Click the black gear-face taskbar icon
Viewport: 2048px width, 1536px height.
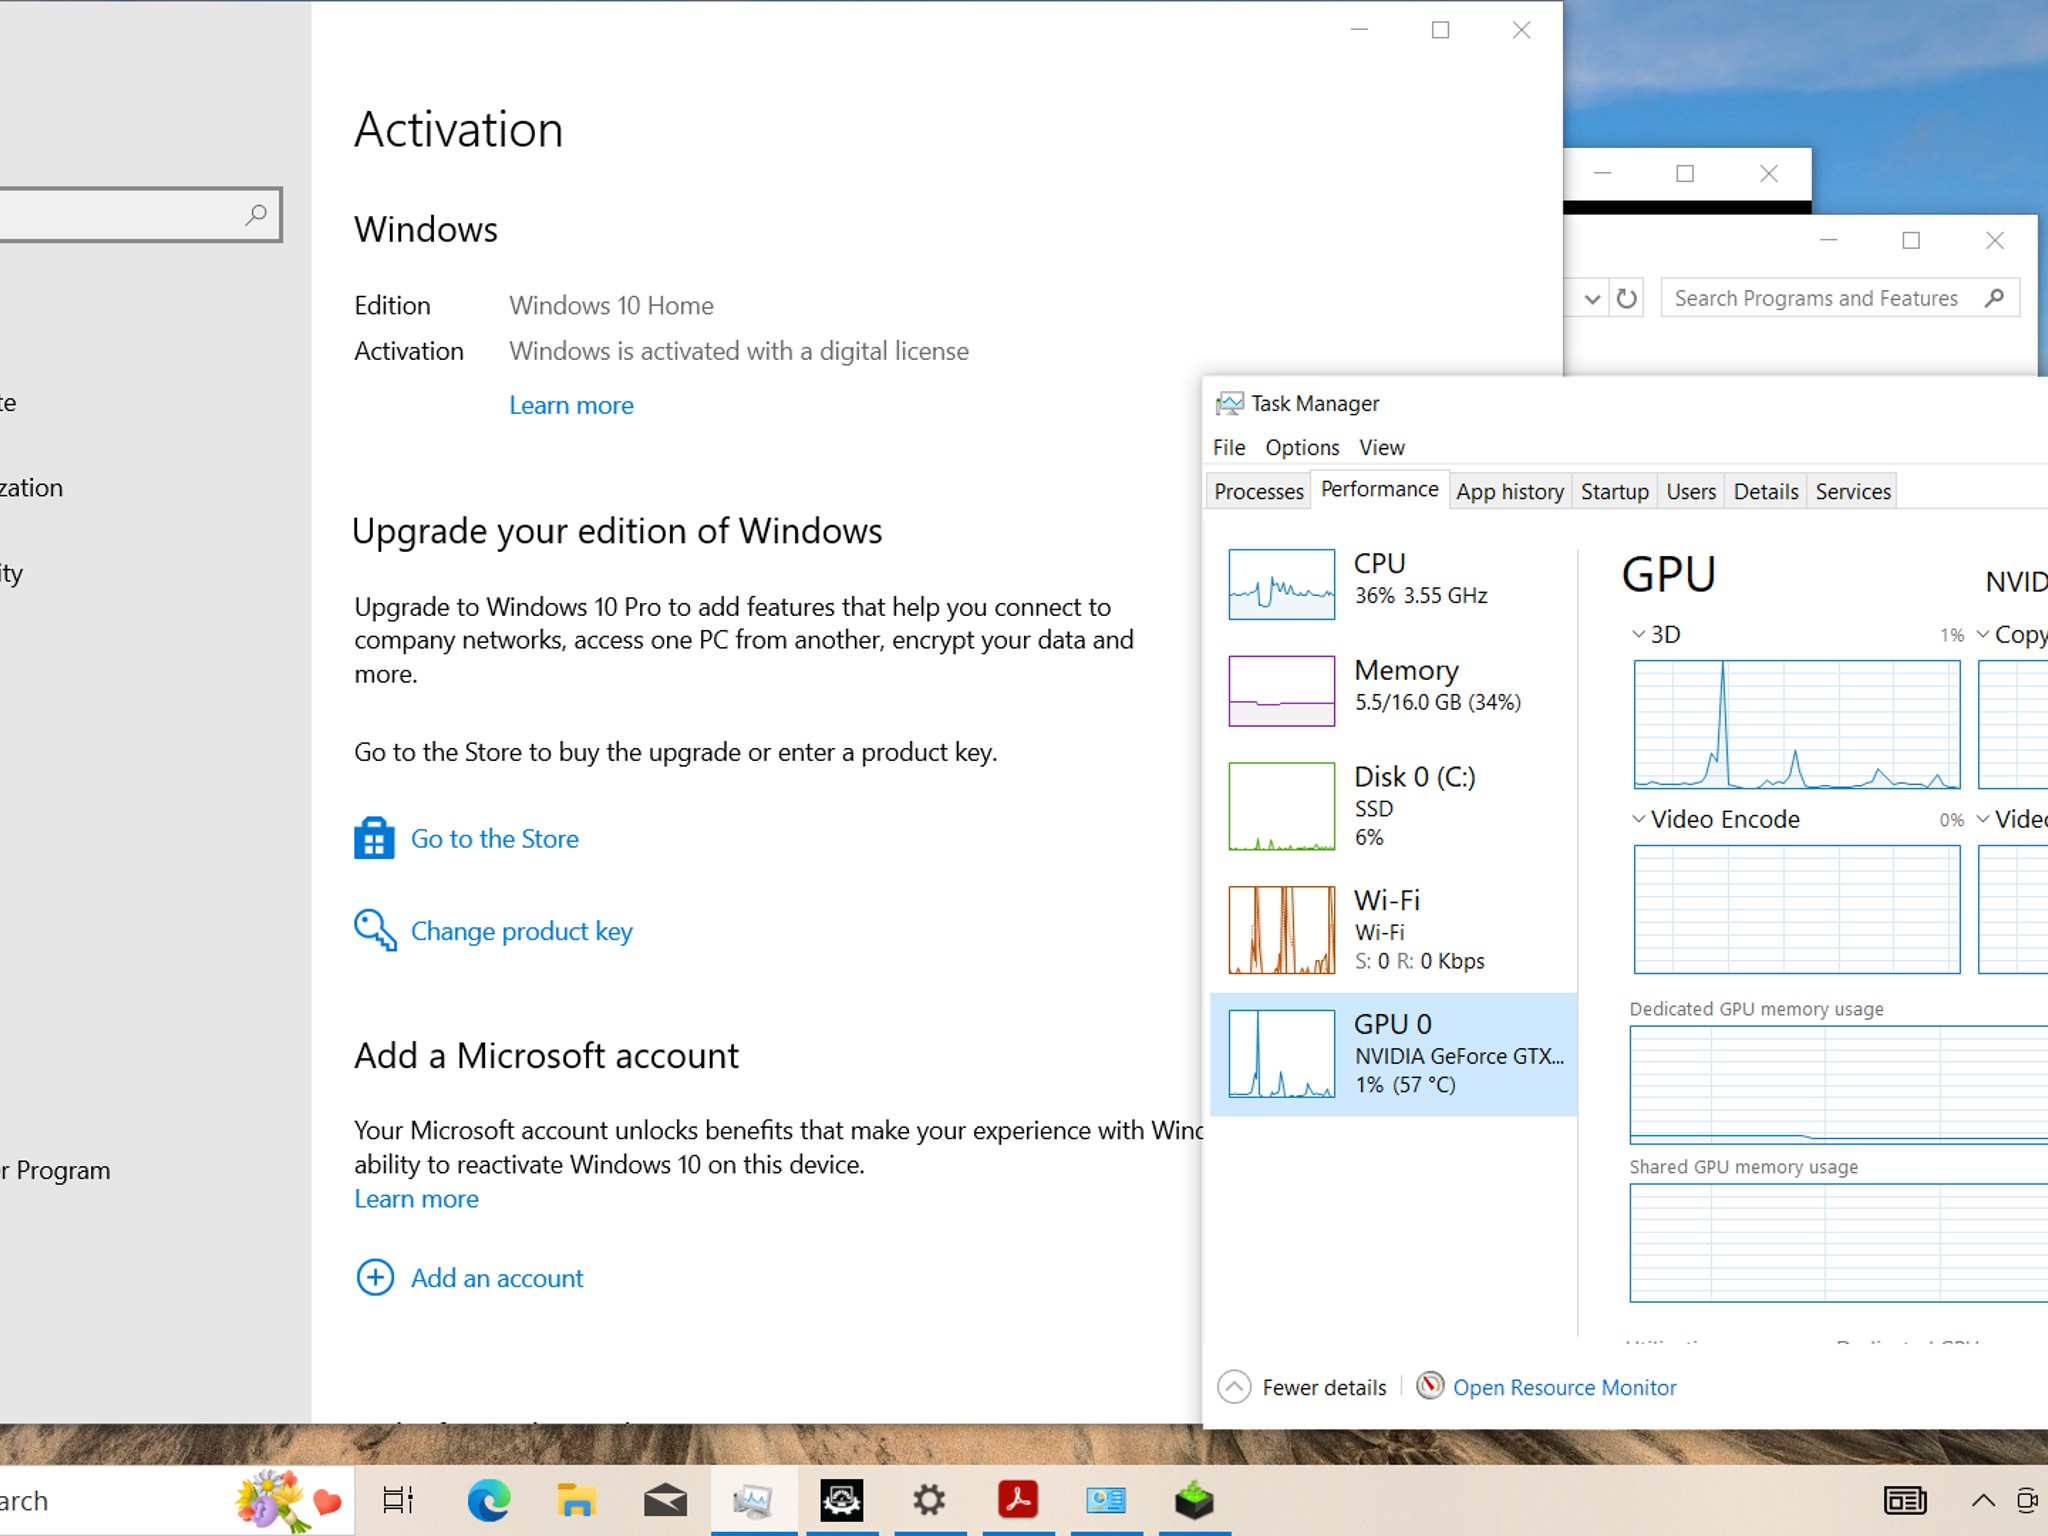pos(841,1500)
